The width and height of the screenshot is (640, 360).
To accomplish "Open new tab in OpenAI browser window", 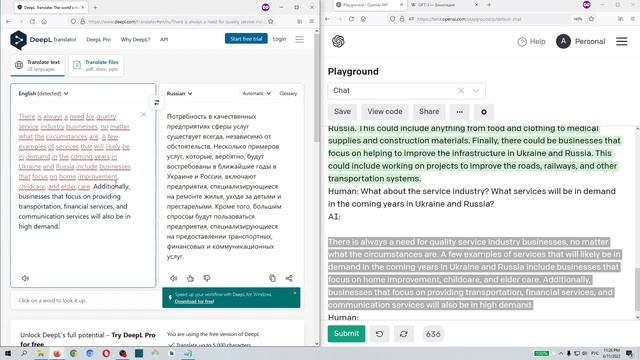I will pos(489,5).
